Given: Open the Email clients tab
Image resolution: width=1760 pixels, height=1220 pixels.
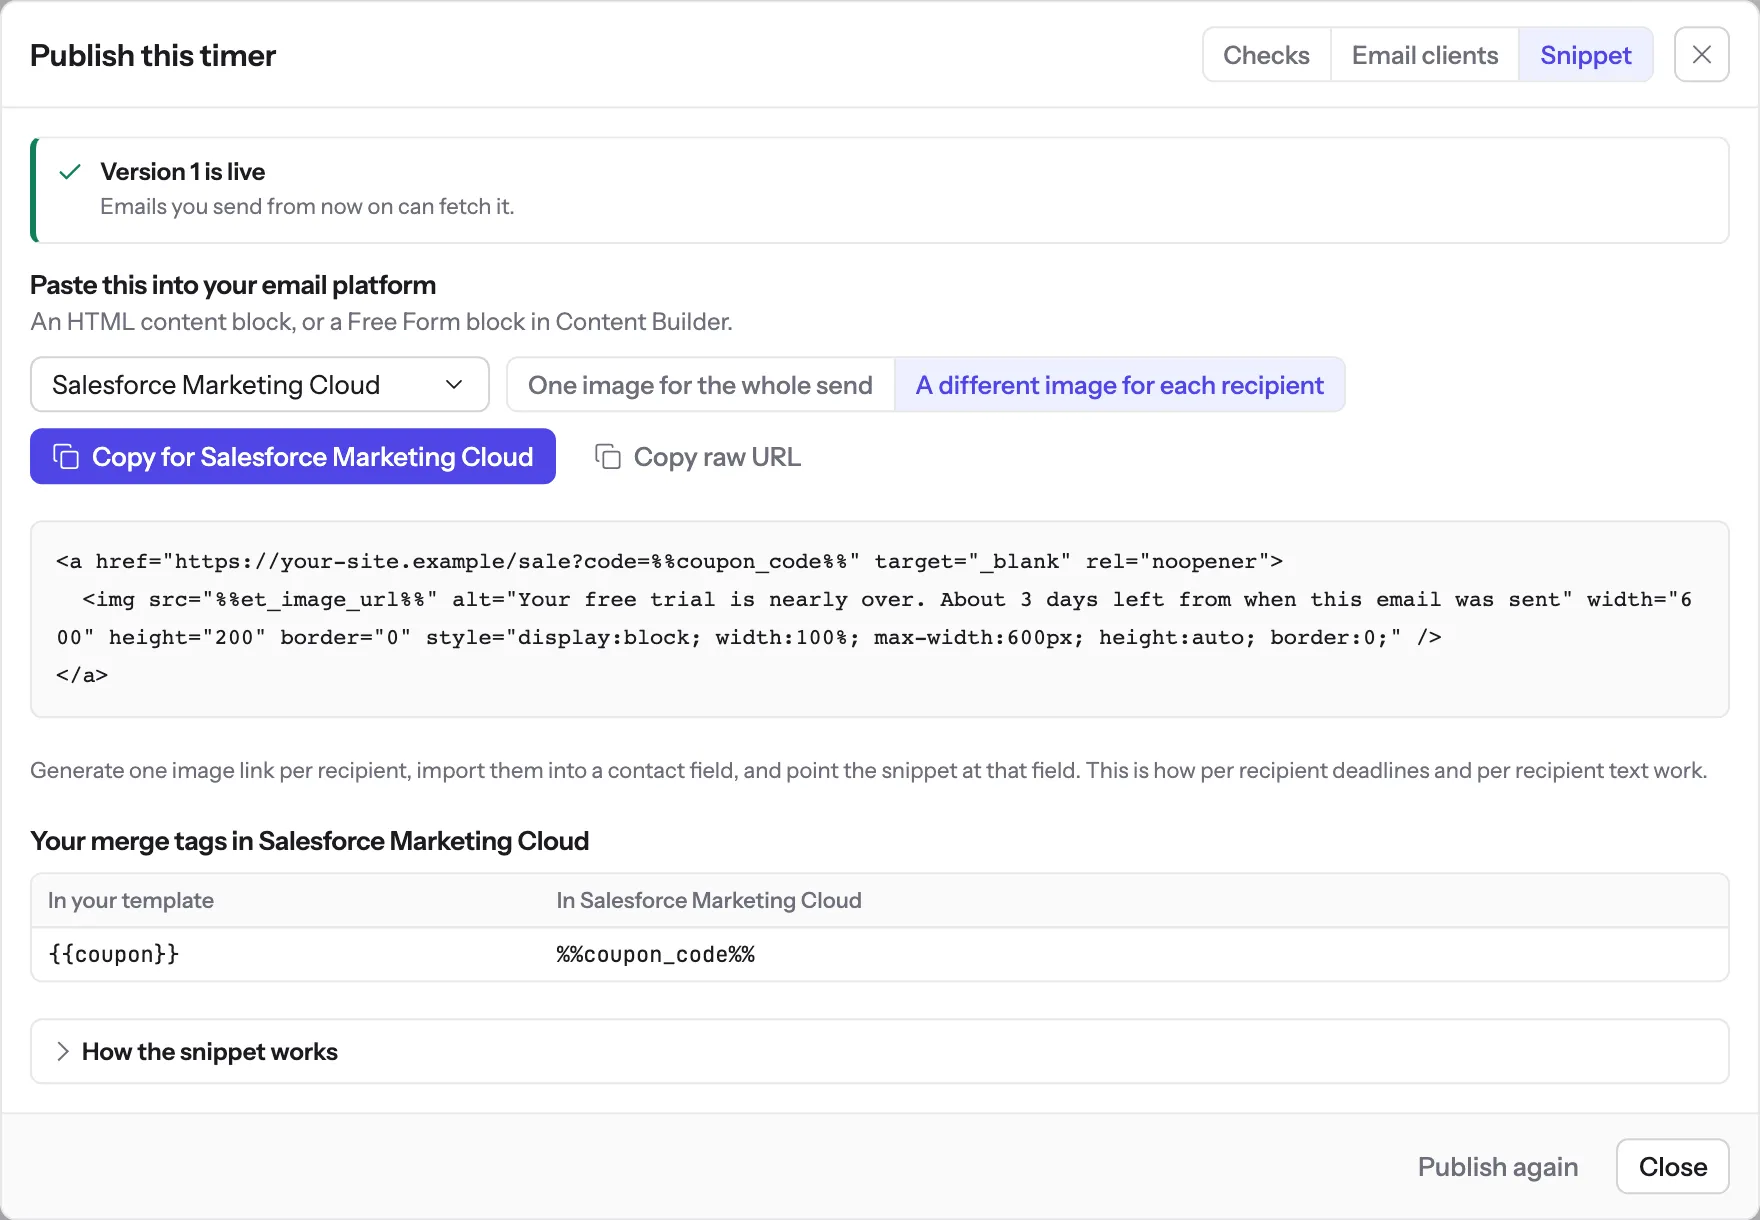Looking at the screenshot, I should click(x=1424, y=55).
